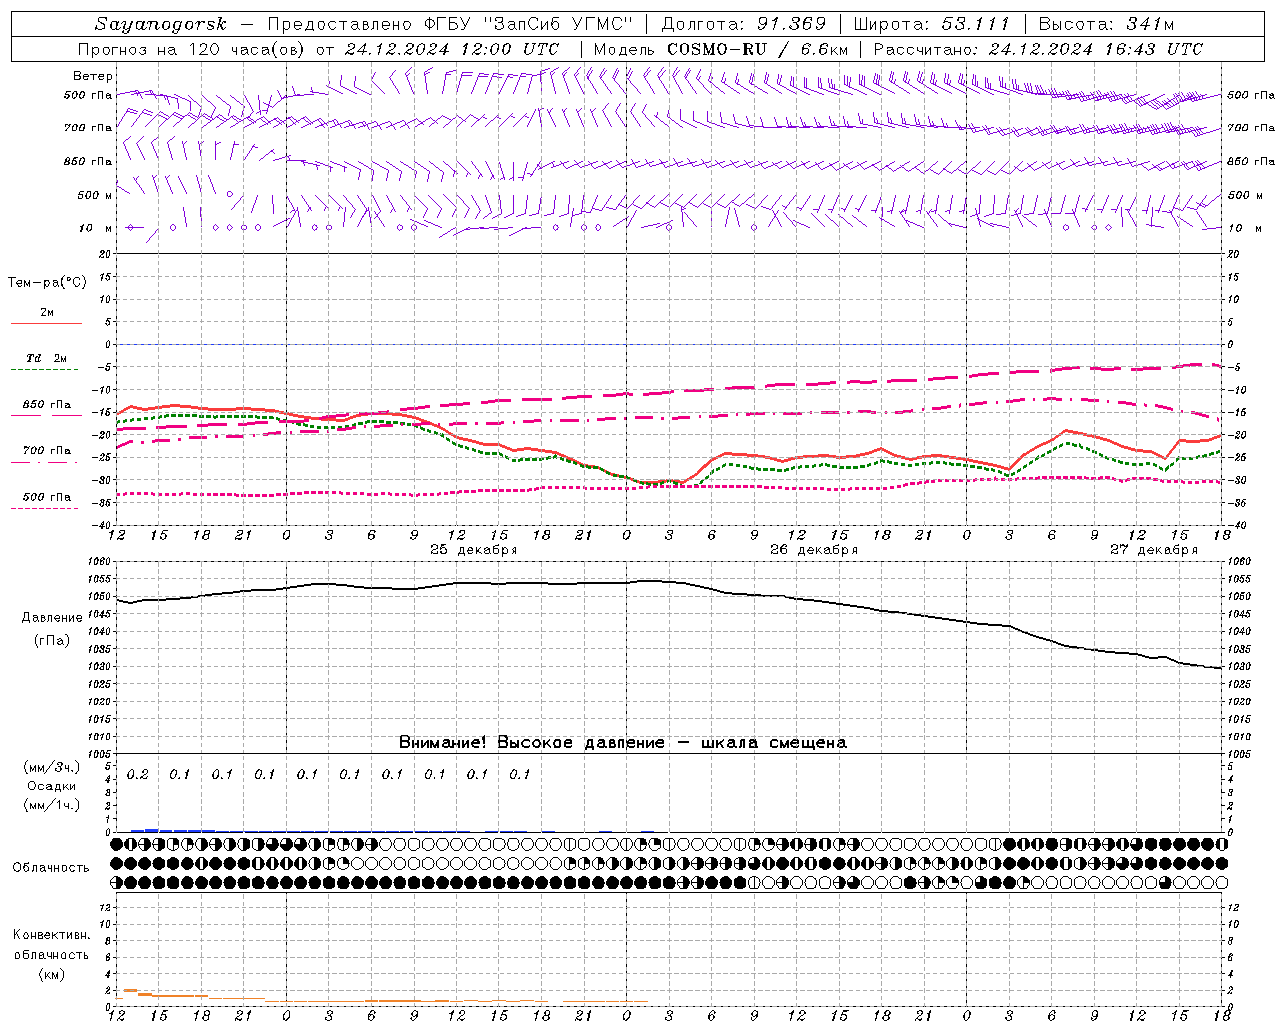Click the "Облачность" cloud cover label
This screenshot has width=1280, height=1024.
[51, 868]
